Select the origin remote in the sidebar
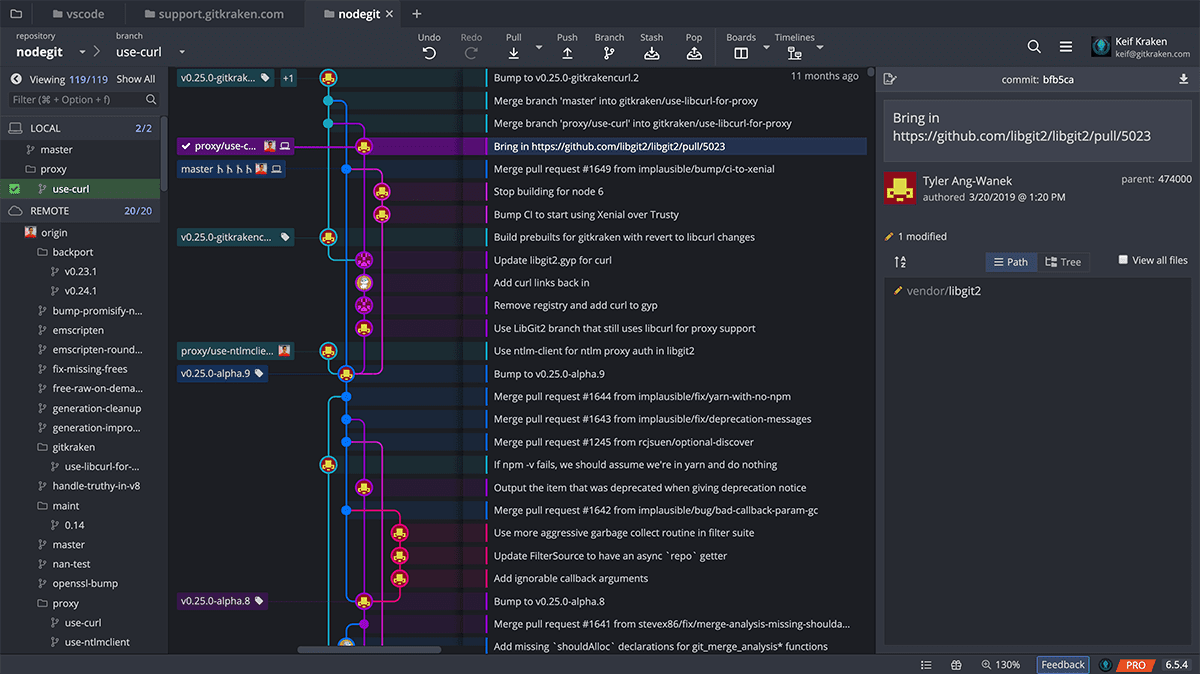The height and width of the screenshot is (674, 1200). click(x=54, y=232)
